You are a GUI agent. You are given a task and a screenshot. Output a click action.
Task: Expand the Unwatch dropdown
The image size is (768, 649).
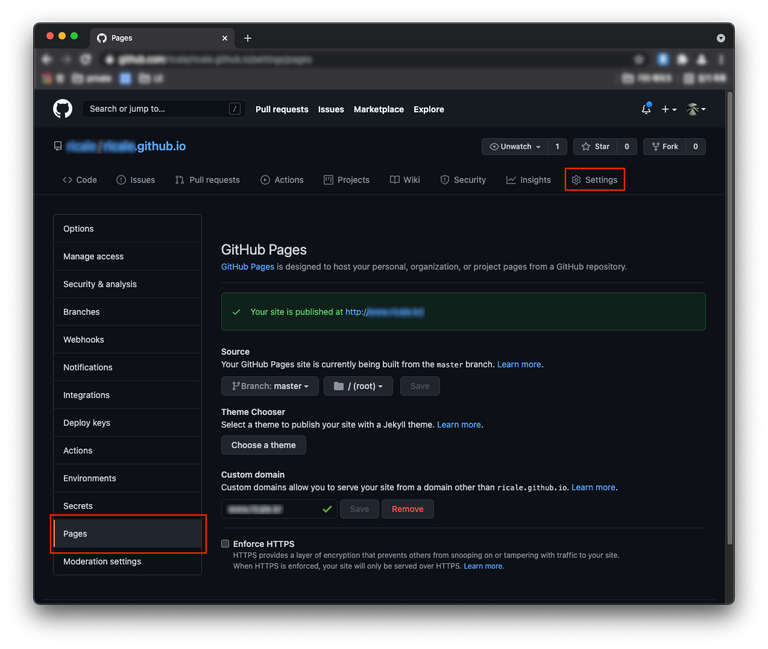click(515, 146)
